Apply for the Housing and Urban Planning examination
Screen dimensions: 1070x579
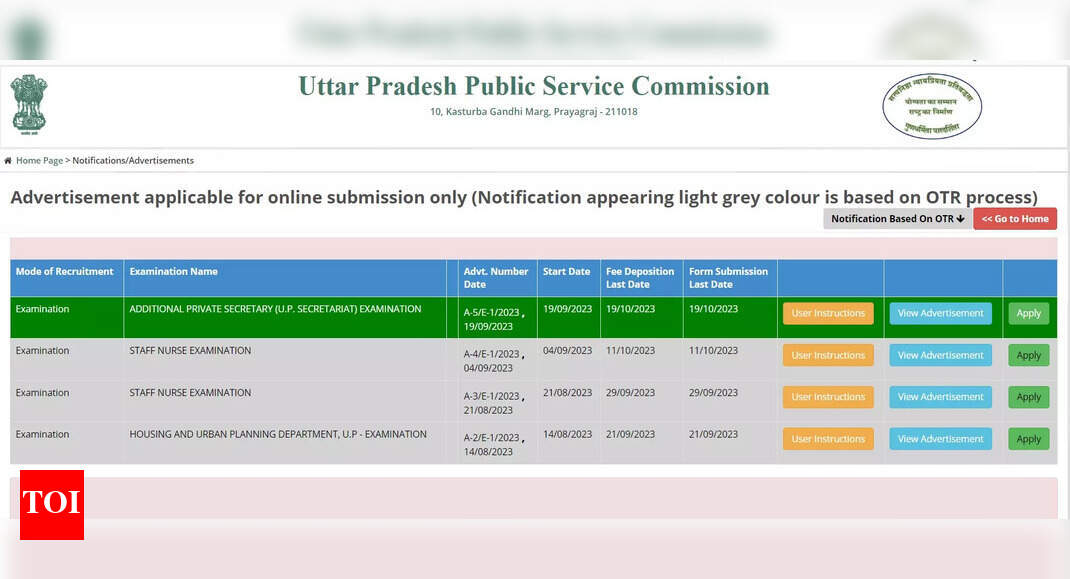click(1028, 438)
